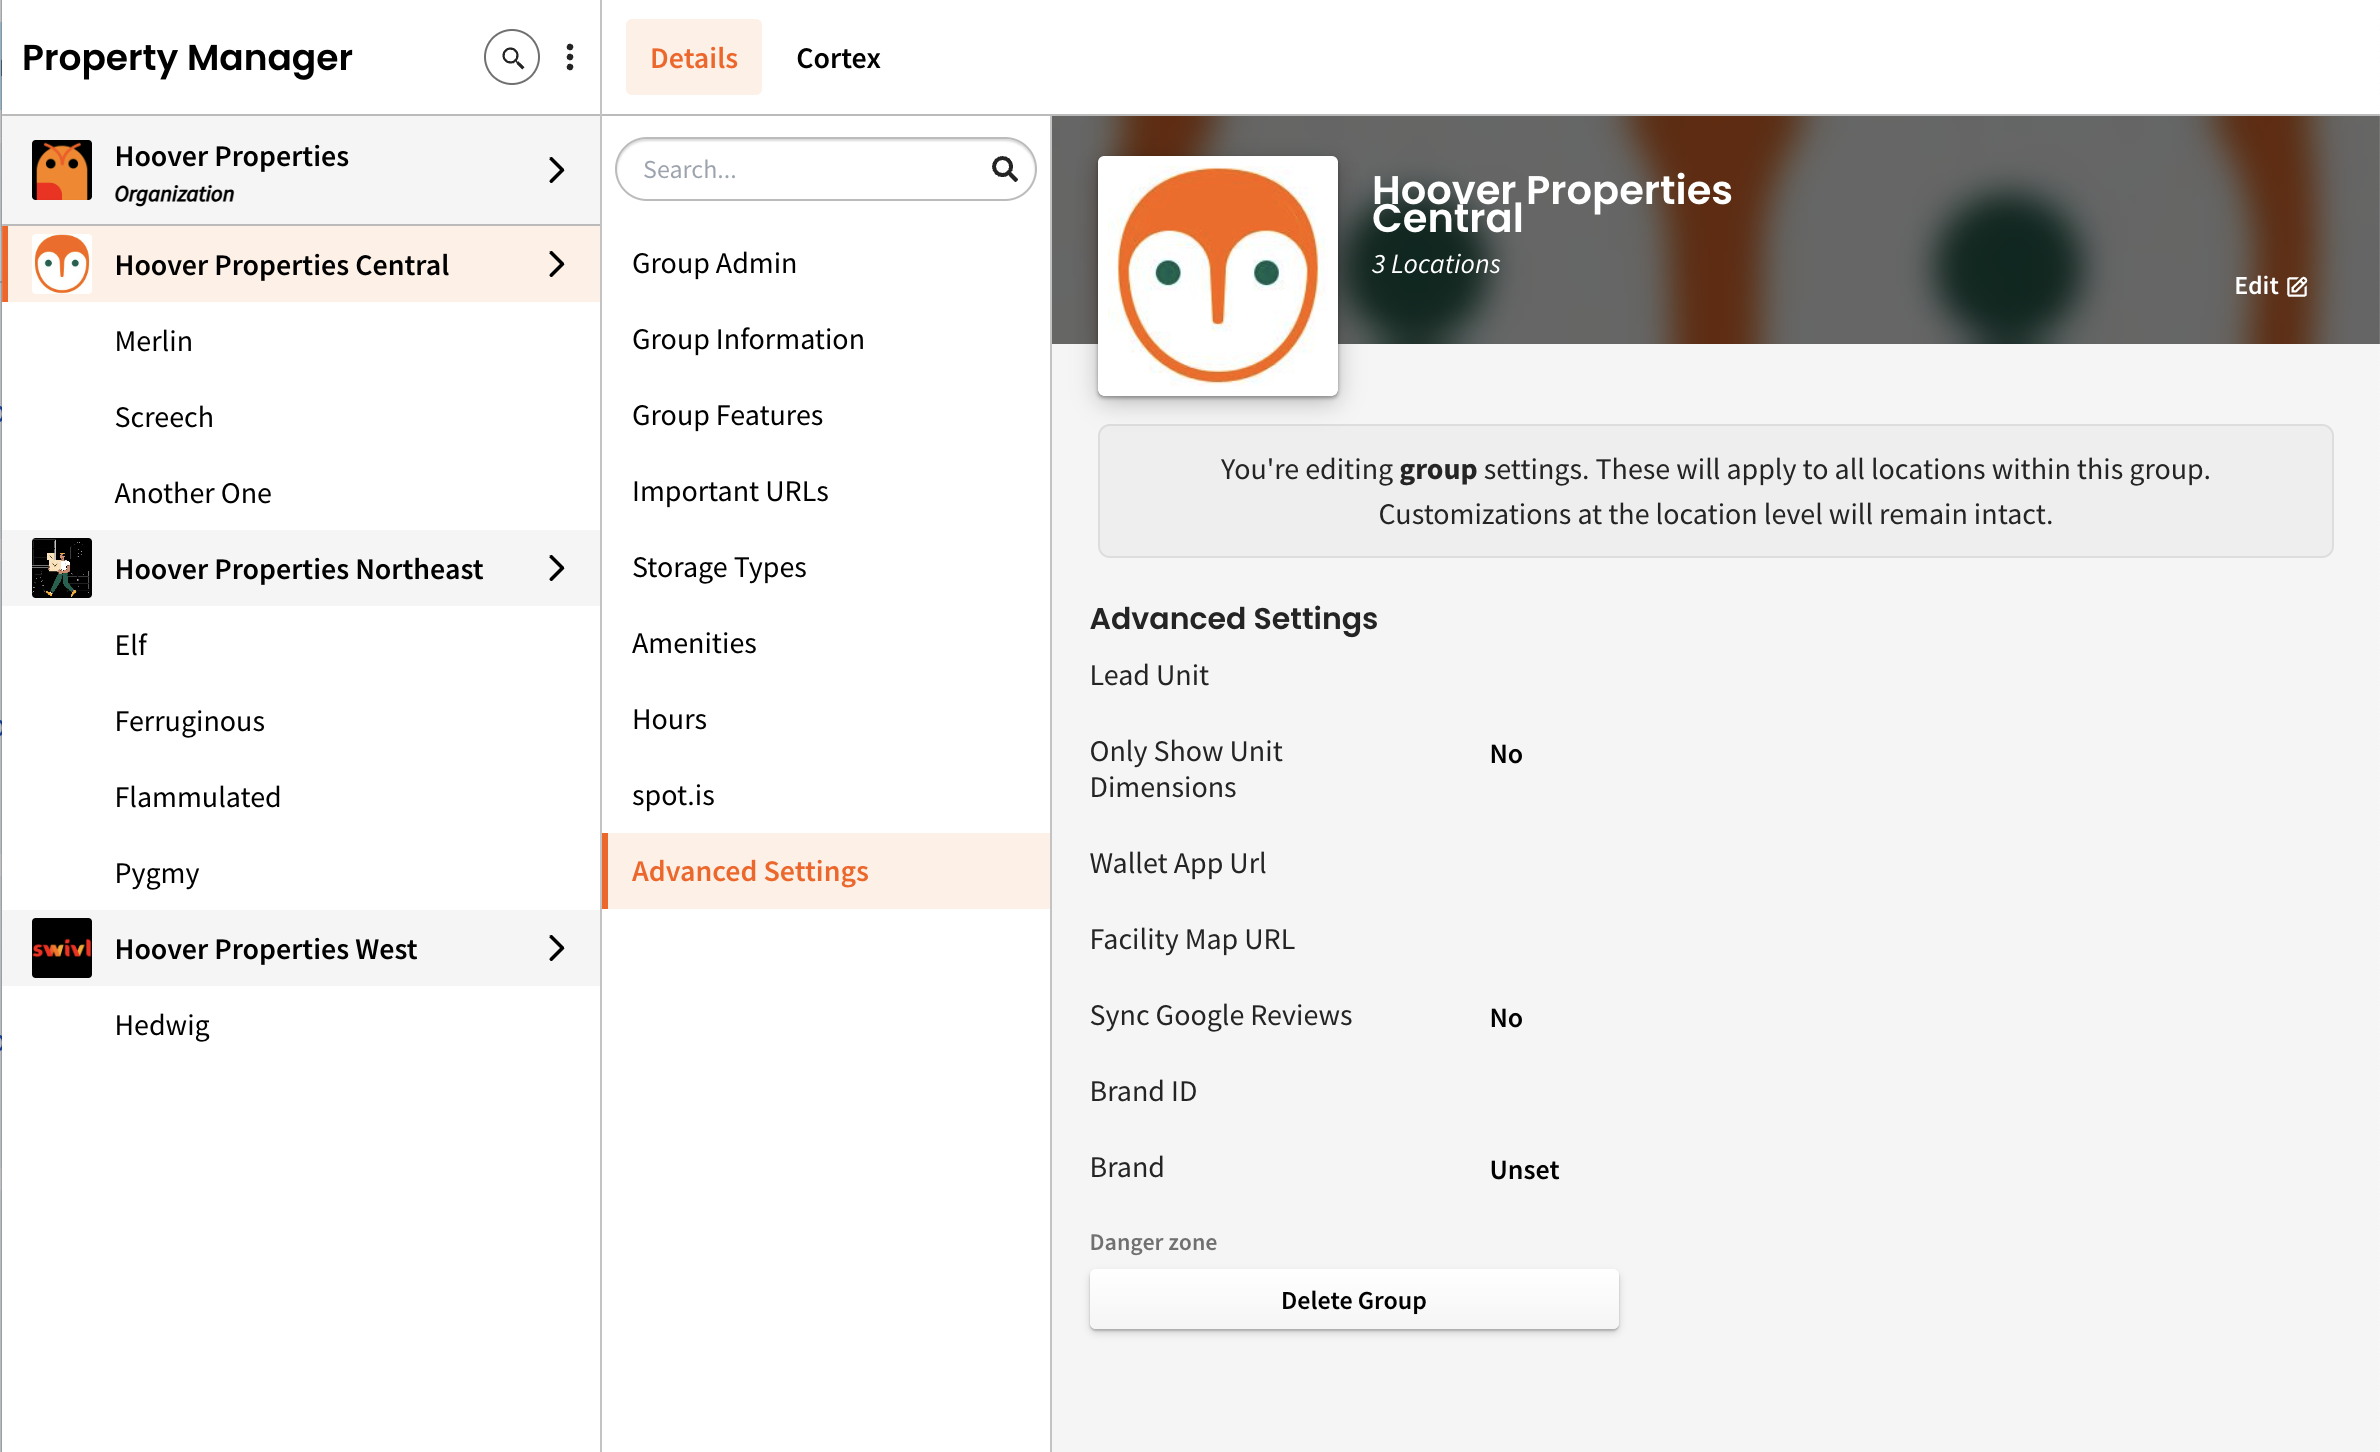Viewport: 2380px width, 1452px height.
Task: Click the Delete Group button
Action: [1354, 1300]
